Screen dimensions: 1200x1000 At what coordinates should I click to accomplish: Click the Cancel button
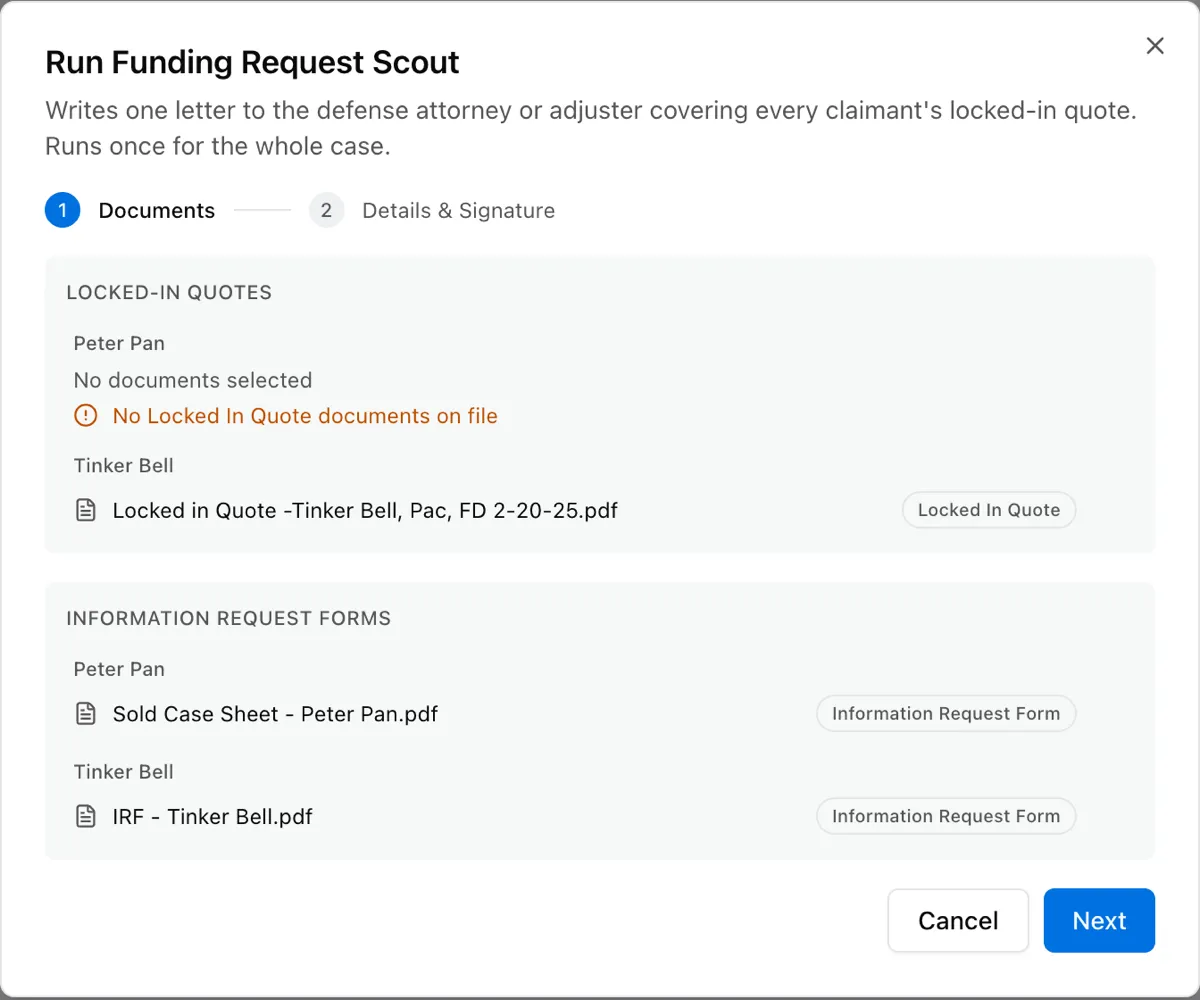[x=958, y=920]
